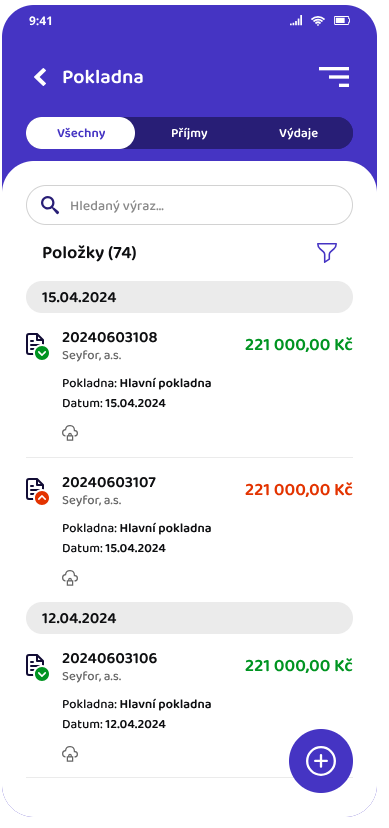Screen dimensions: 389x828
Task: Tap the cloud lock icon under 20240603108
Action: pos(70,434)
